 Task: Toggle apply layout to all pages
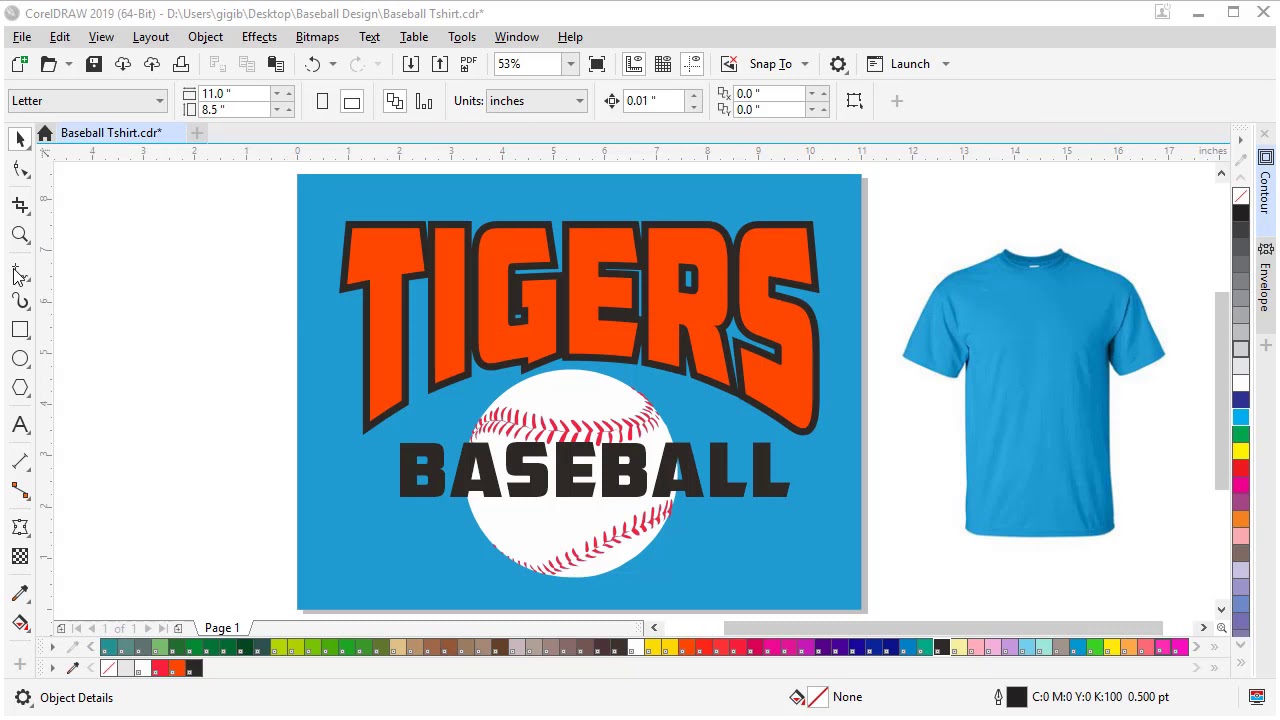point(395,101)
